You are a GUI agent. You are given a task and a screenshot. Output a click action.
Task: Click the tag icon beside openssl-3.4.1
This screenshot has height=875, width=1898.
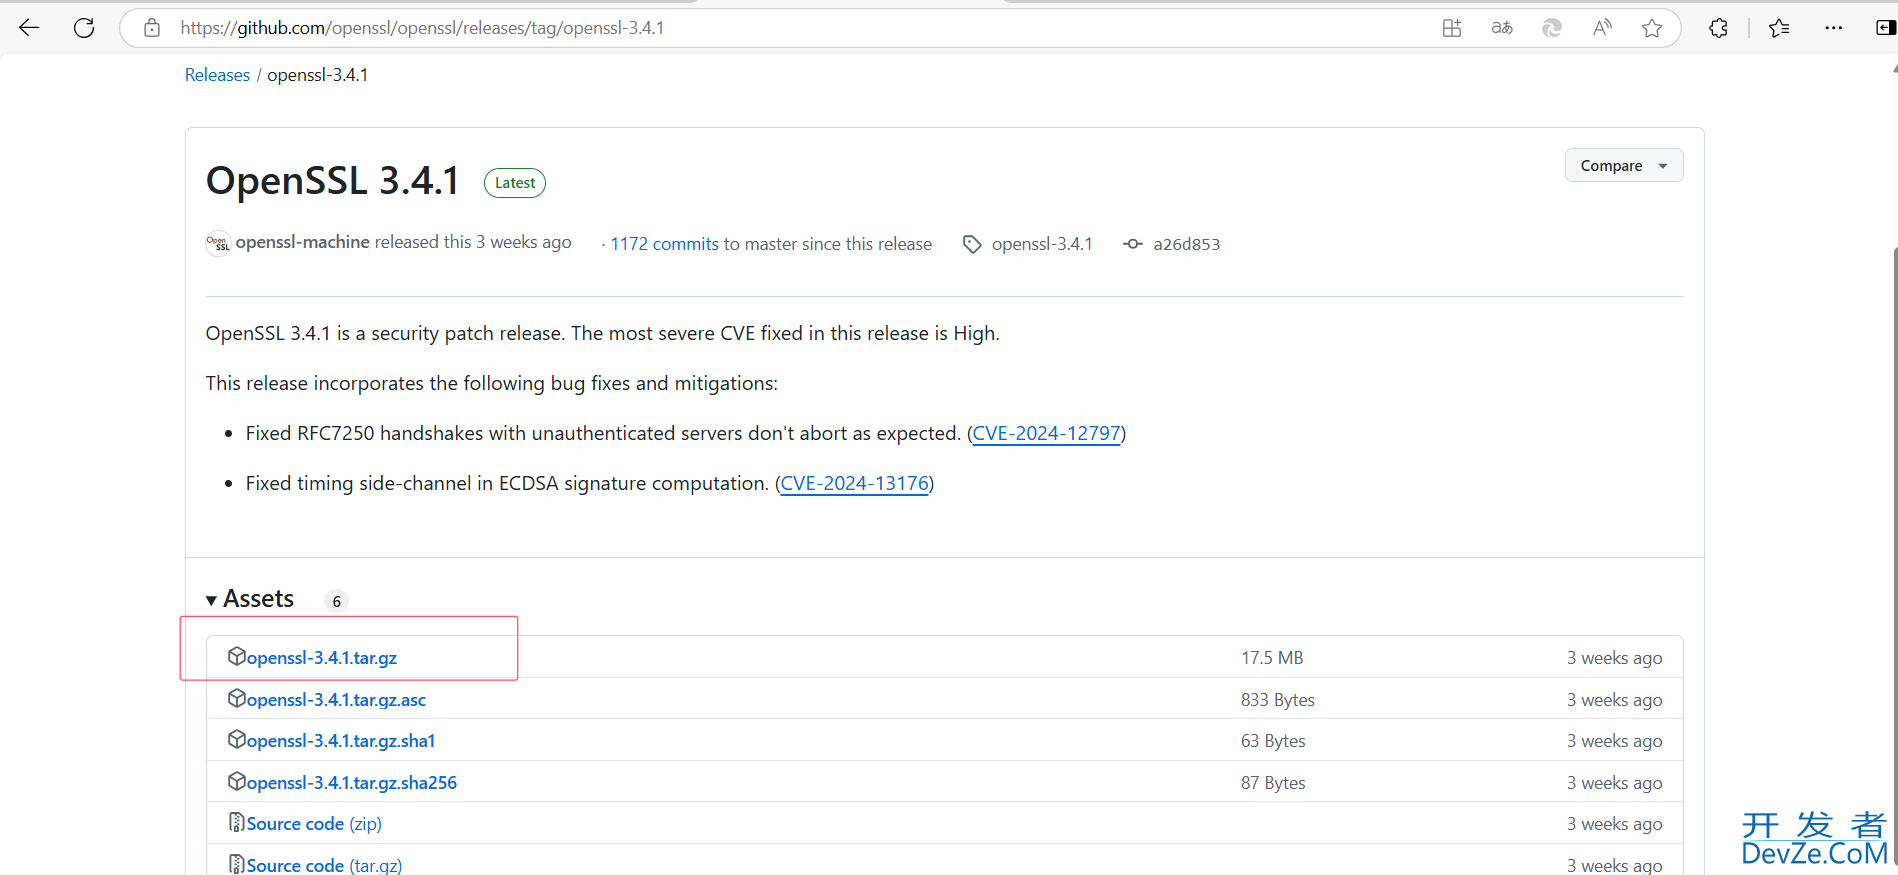tap(972, 244)
